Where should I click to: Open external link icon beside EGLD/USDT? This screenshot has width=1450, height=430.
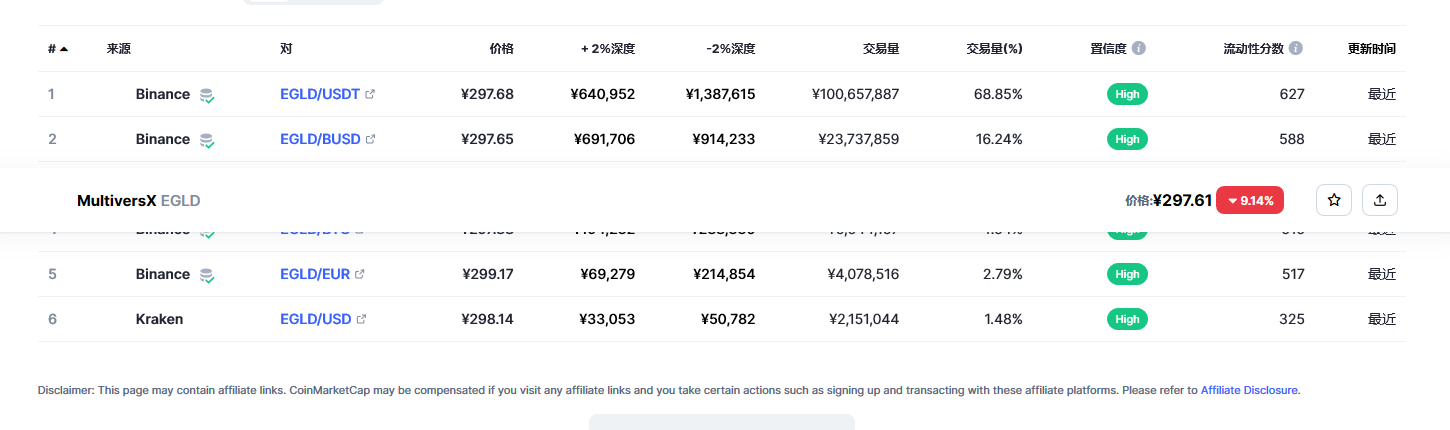370,94
